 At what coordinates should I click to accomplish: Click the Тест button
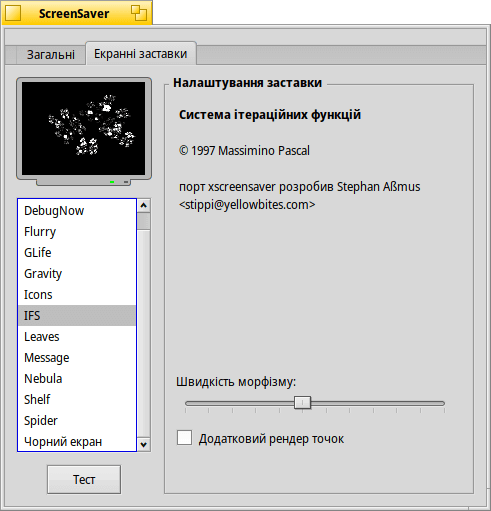tap(84, 479)
